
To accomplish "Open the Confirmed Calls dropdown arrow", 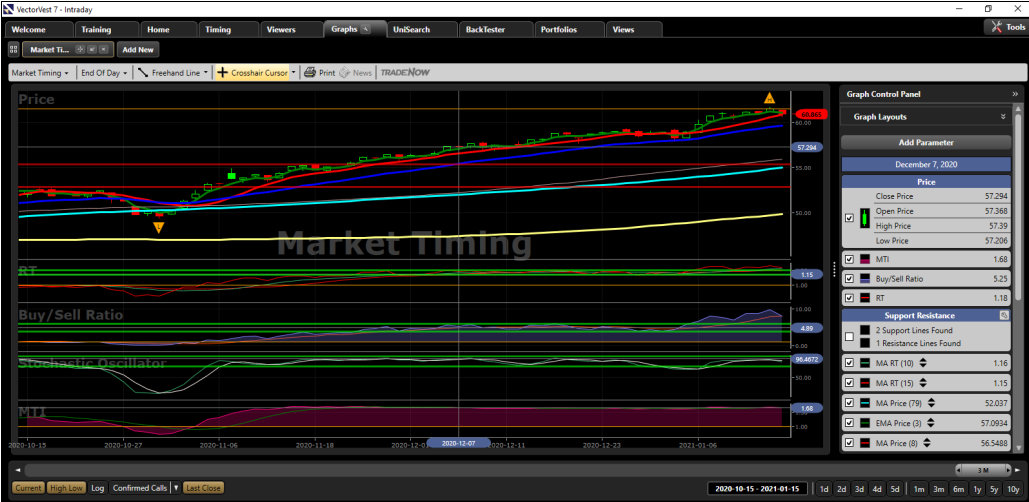I will click(x=176, y=488).
